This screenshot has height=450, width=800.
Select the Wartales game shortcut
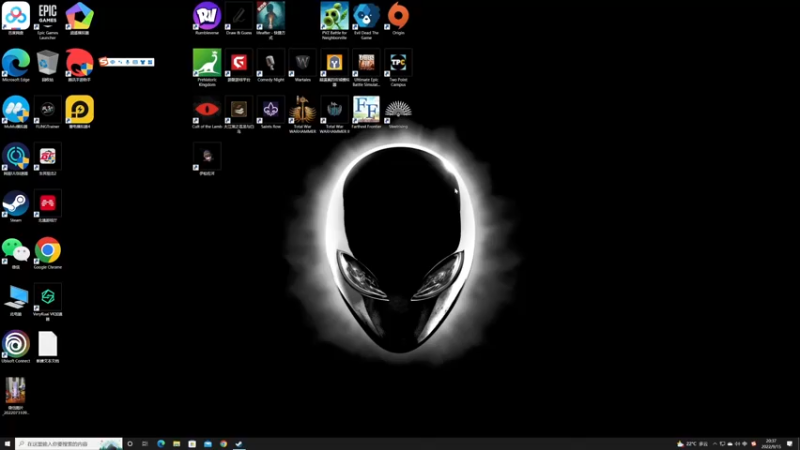pyautogui.click(x=303, y=65)
